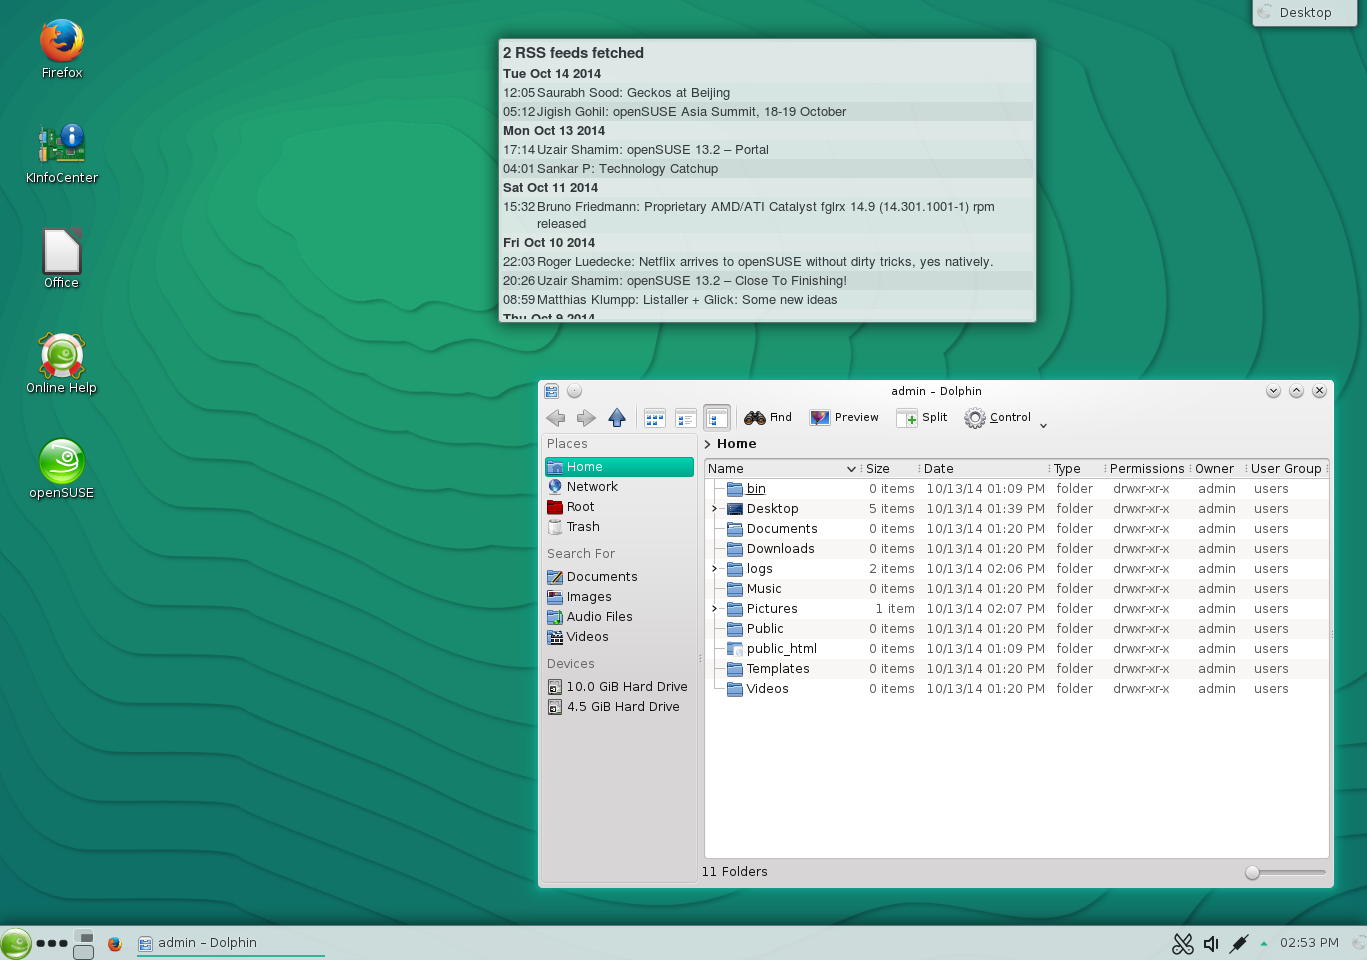Viewport: 1367px width, 960px height.
Task: Open the Control menu in Dolphin
Action: coord(998,418)
